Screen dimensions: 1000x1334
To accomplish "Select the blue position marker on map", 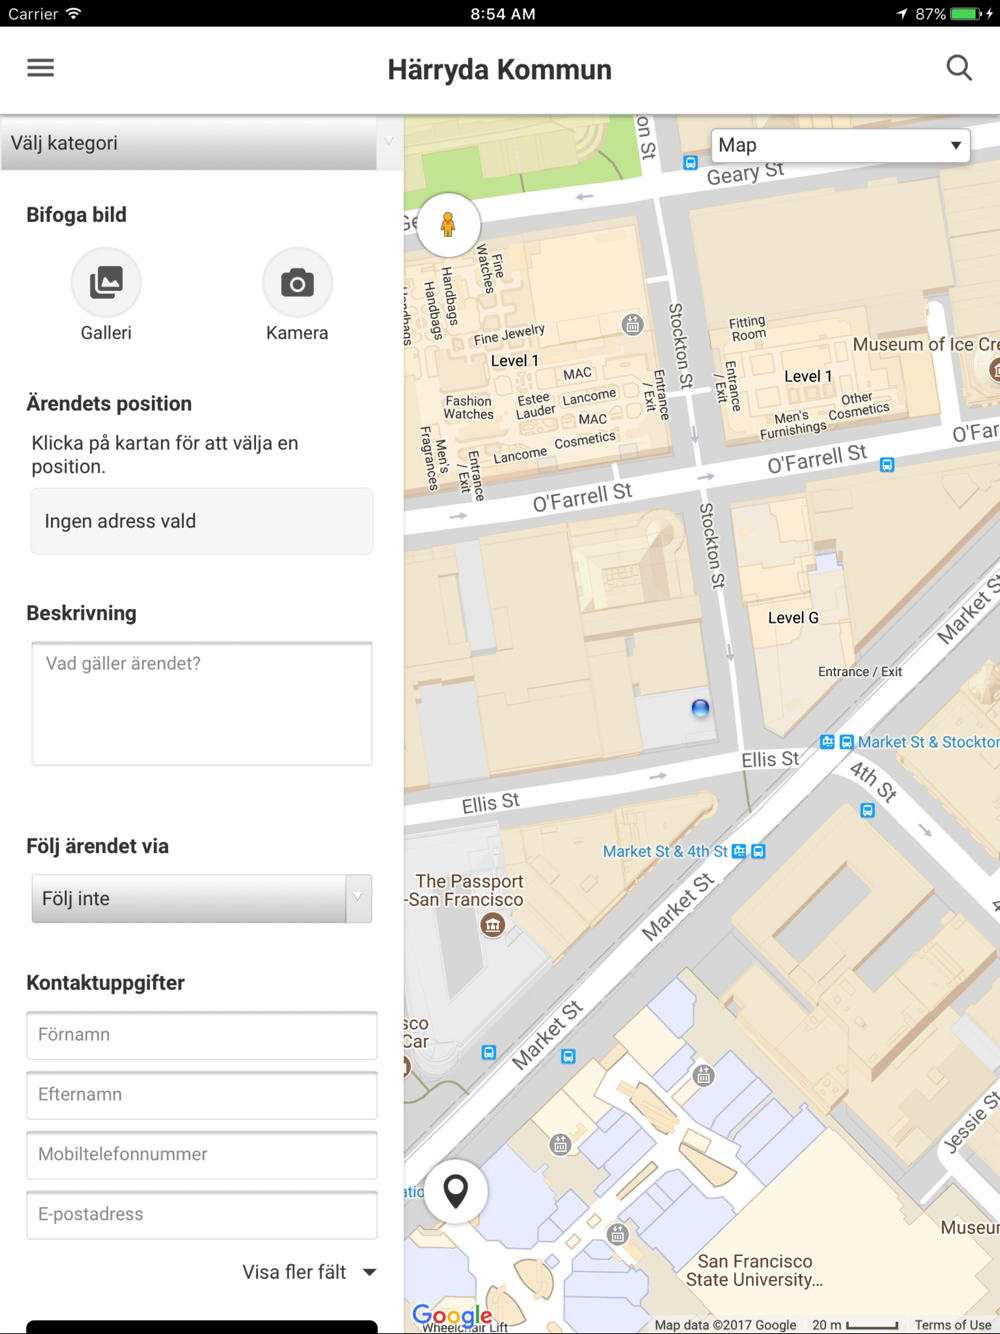I will 700,708.
